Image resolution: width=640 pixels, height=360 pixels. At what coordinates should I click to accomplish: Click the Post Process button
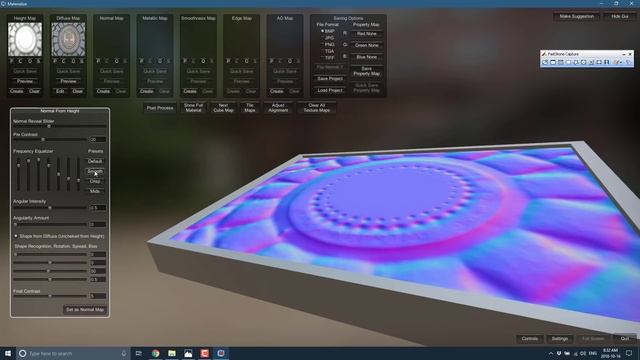160,108
